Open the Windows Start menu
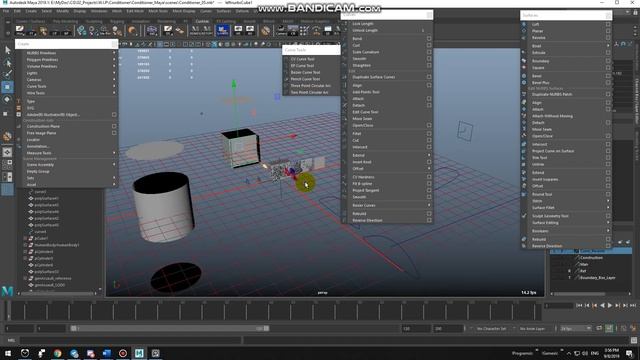The height and width of the screenshot is (360, 640). tap(8, 353)
